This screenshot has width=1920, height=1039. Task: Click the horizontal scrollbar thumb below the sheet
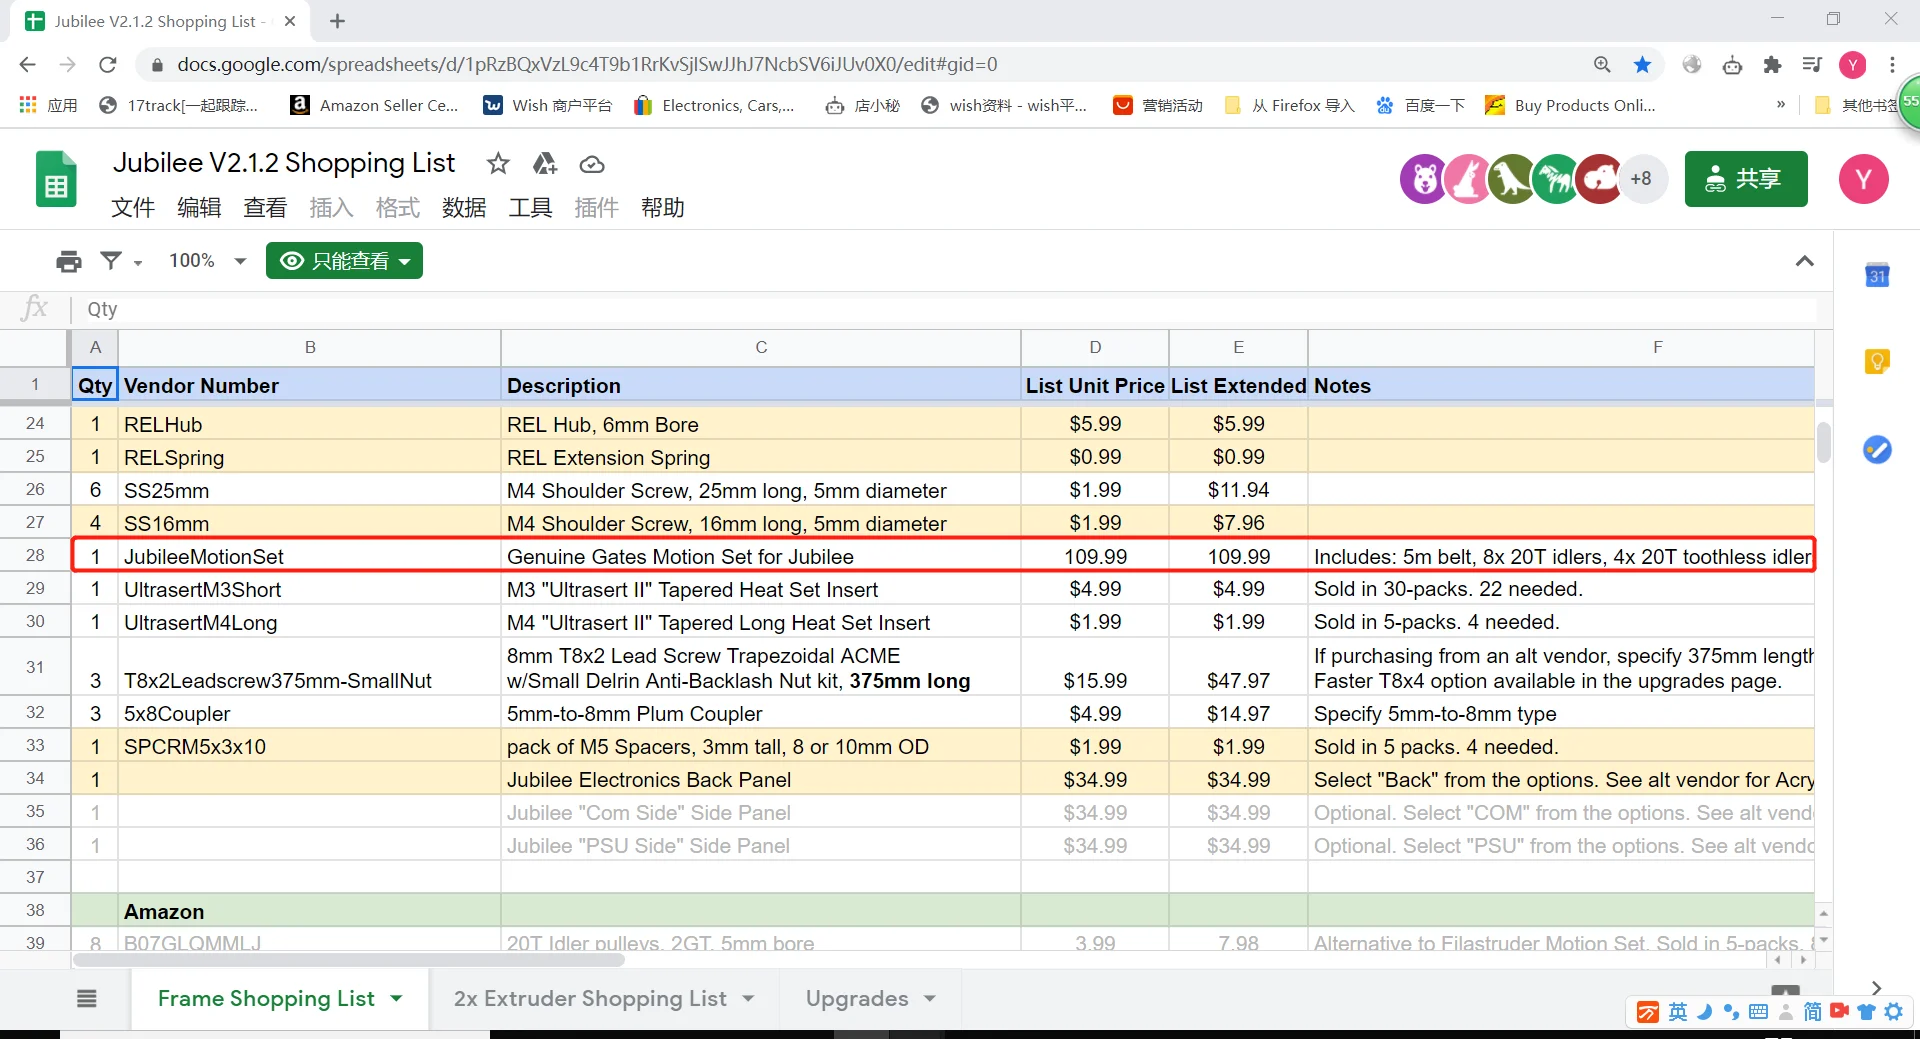point(349,960)
